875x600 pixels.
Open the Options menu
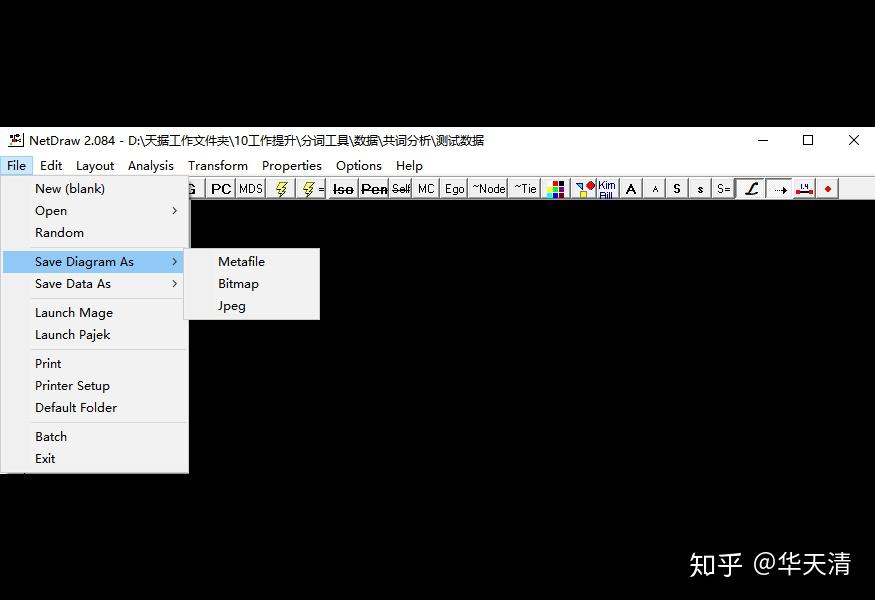click(358, 165)
